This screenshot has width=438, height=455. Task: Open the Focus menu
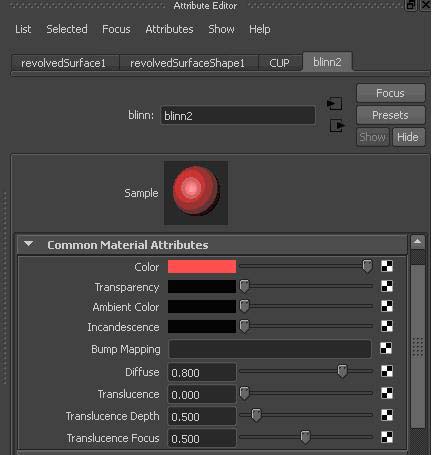click(116, 29)
